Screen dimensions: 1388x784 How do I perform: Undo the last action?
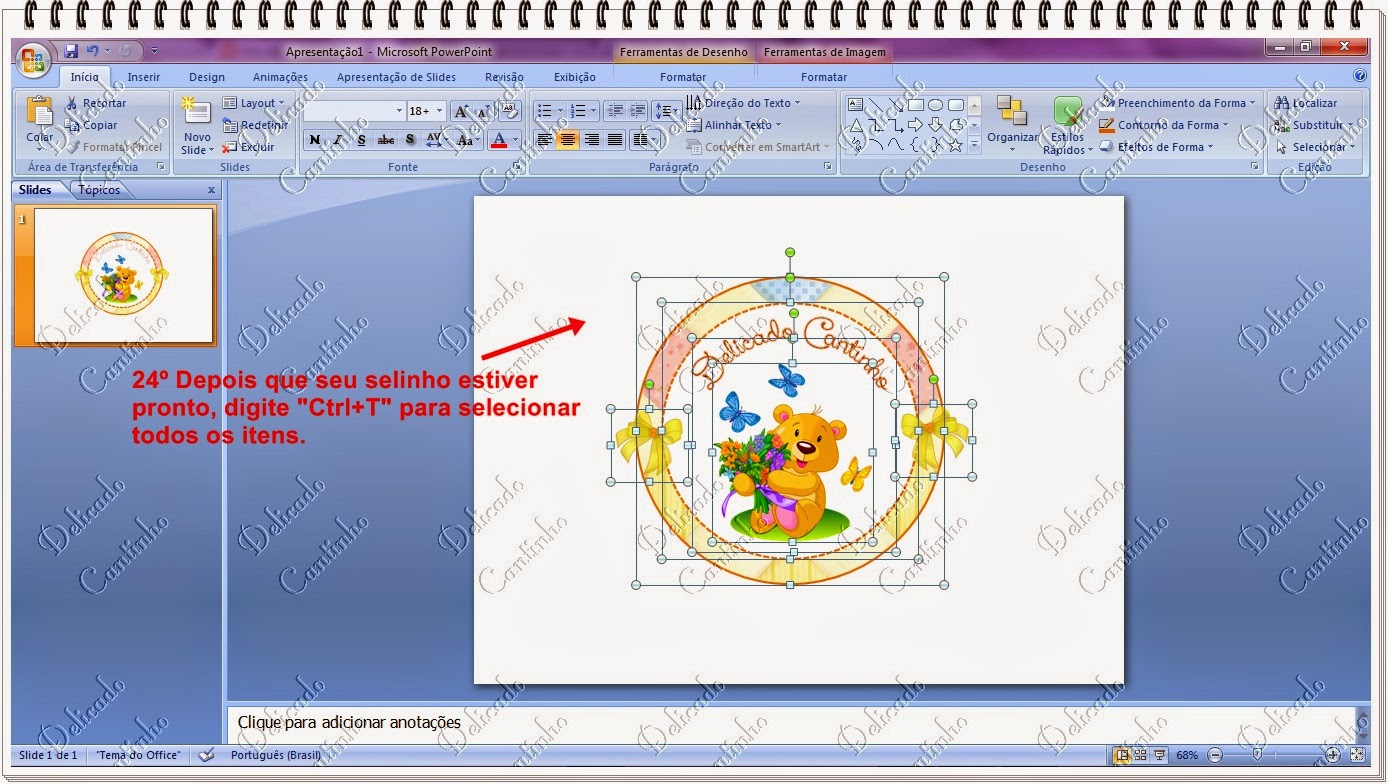[x=93, y=51]
